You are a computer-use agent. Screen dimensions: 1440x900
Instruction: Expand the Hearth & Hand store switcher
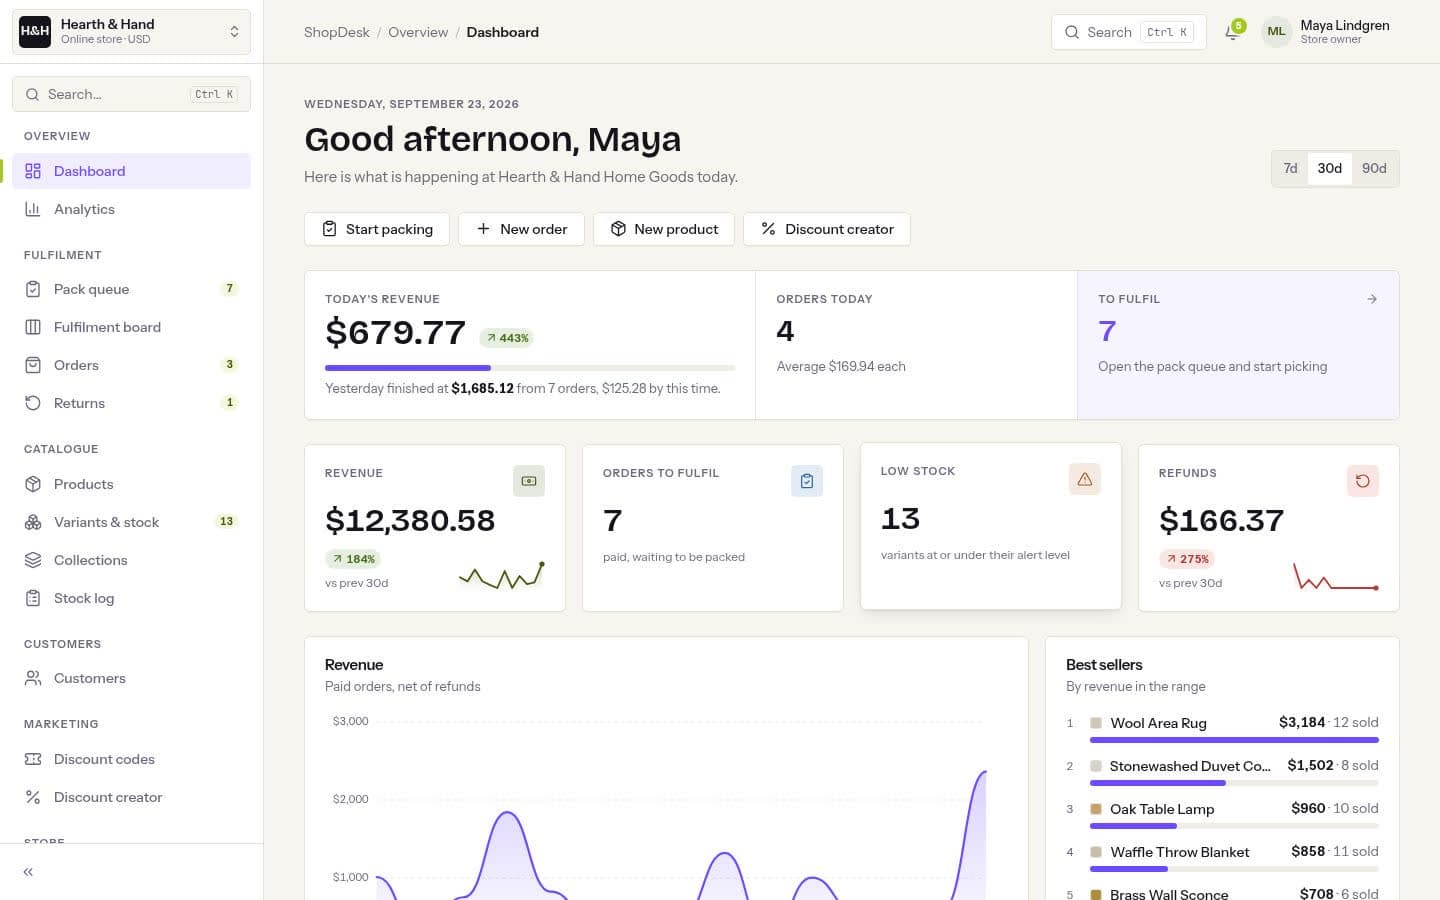point(131,32)
